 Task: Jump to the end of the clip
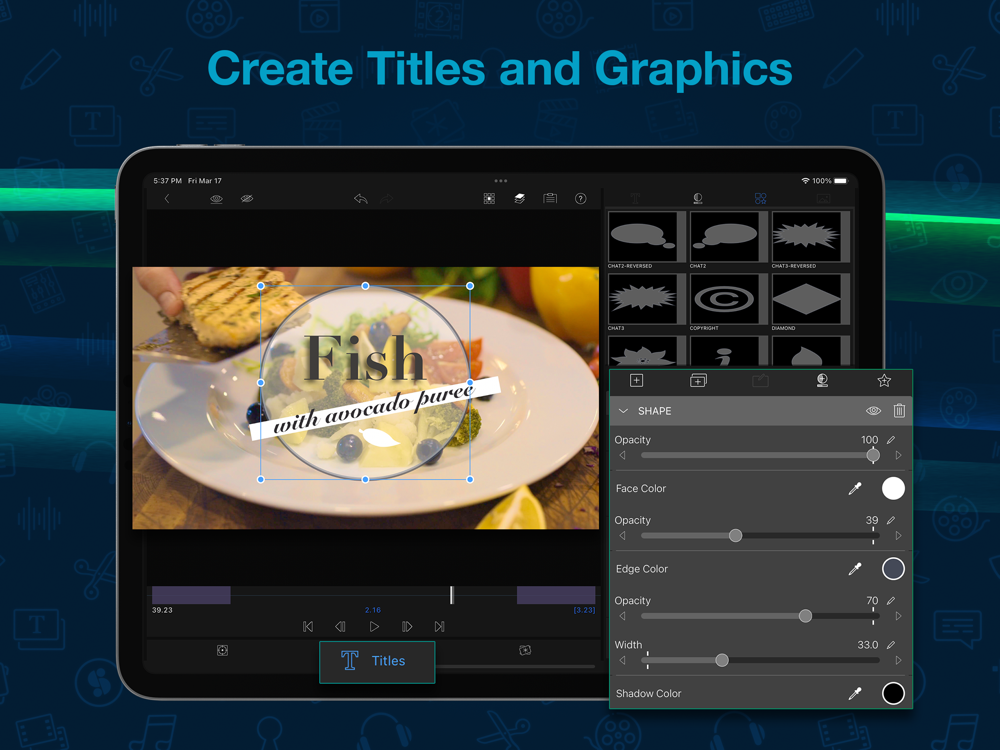pos(439,627)
